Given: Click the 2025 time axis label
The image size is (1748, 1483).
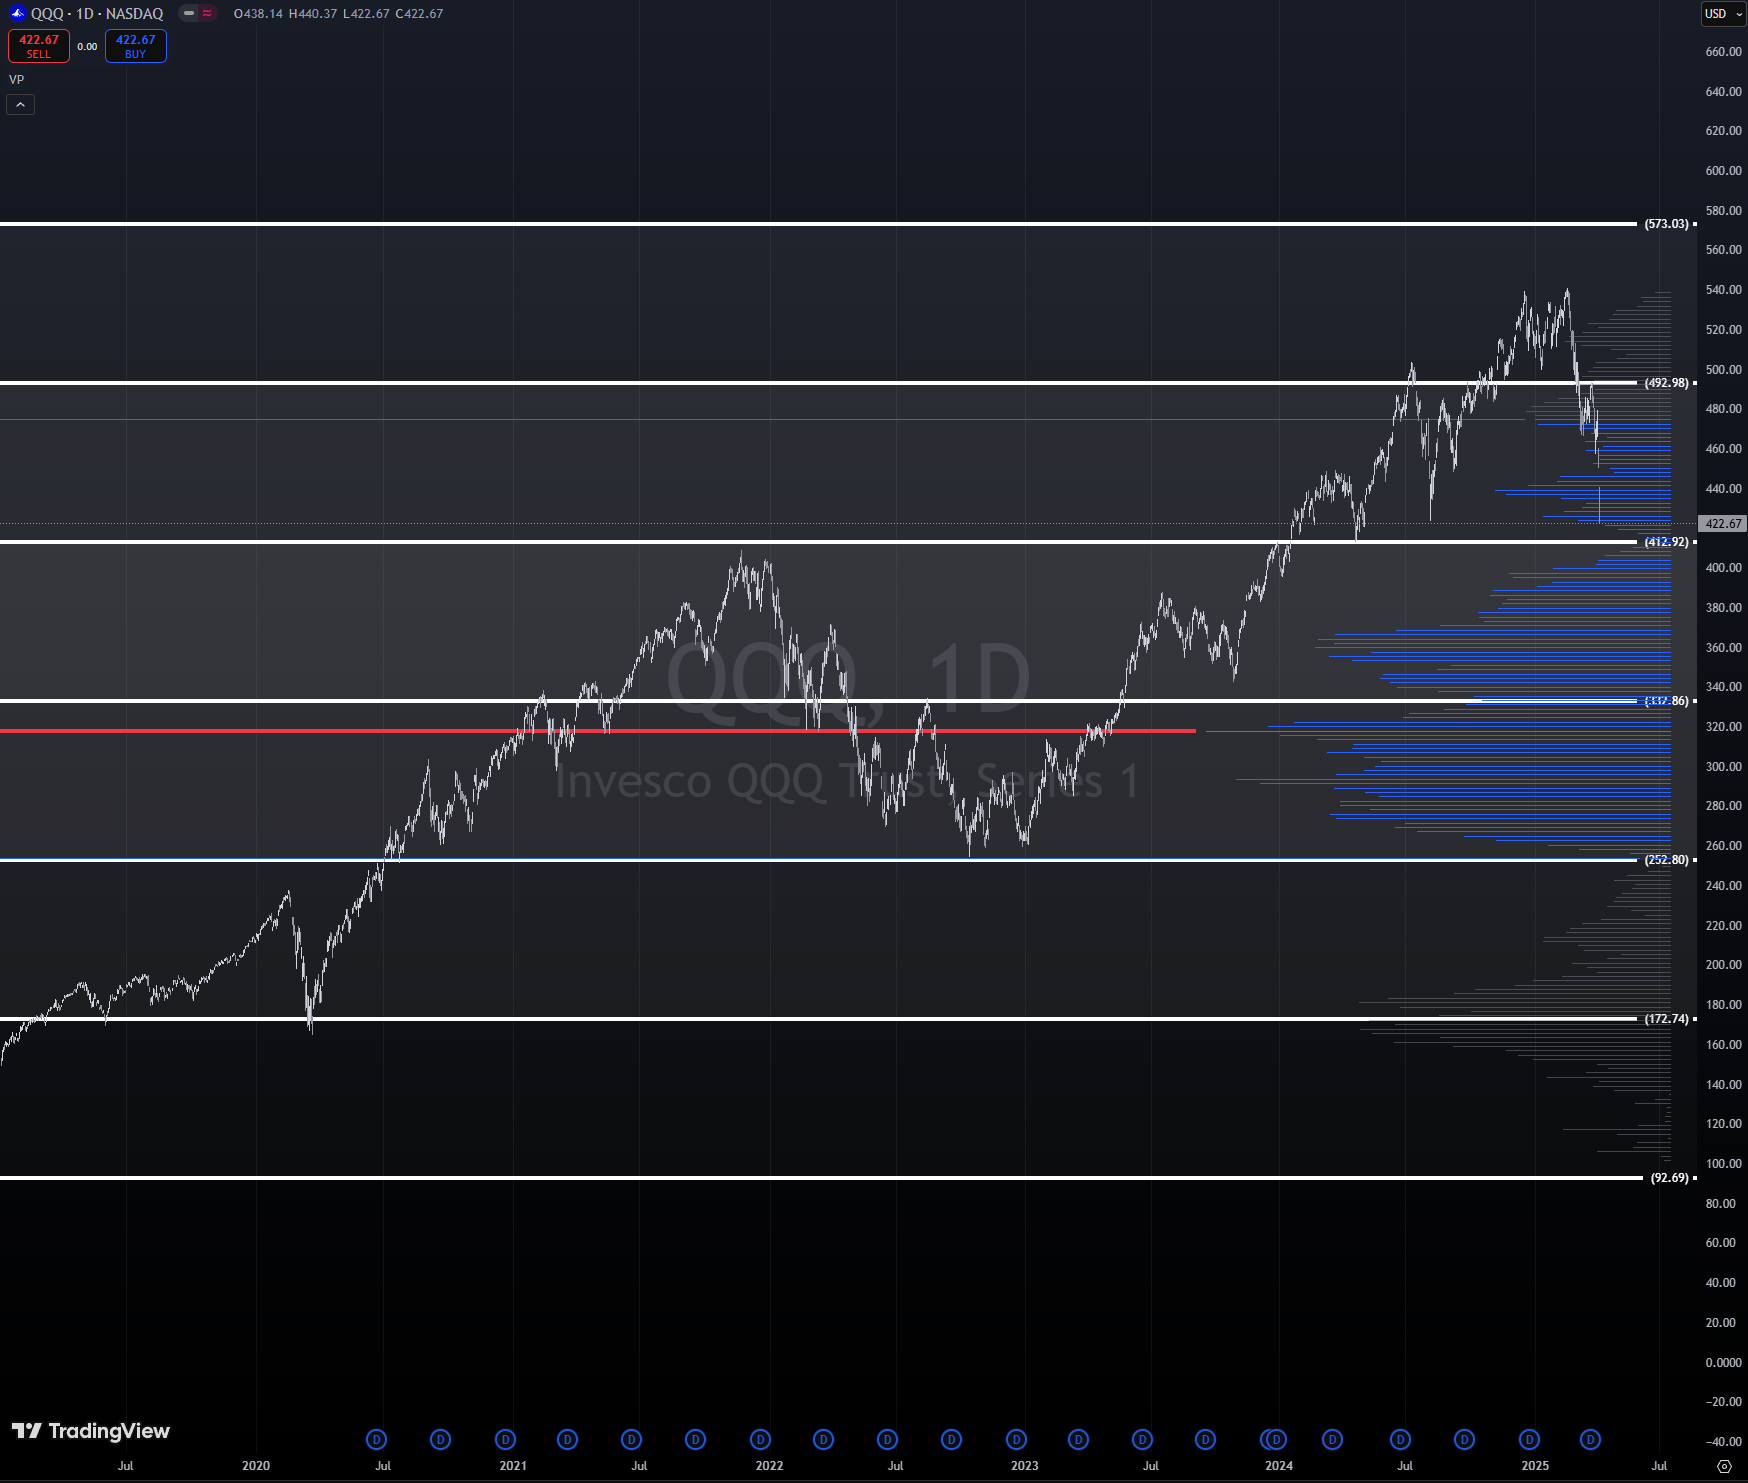Looking at the screenshot, I should click(x=1535, y=1466).
